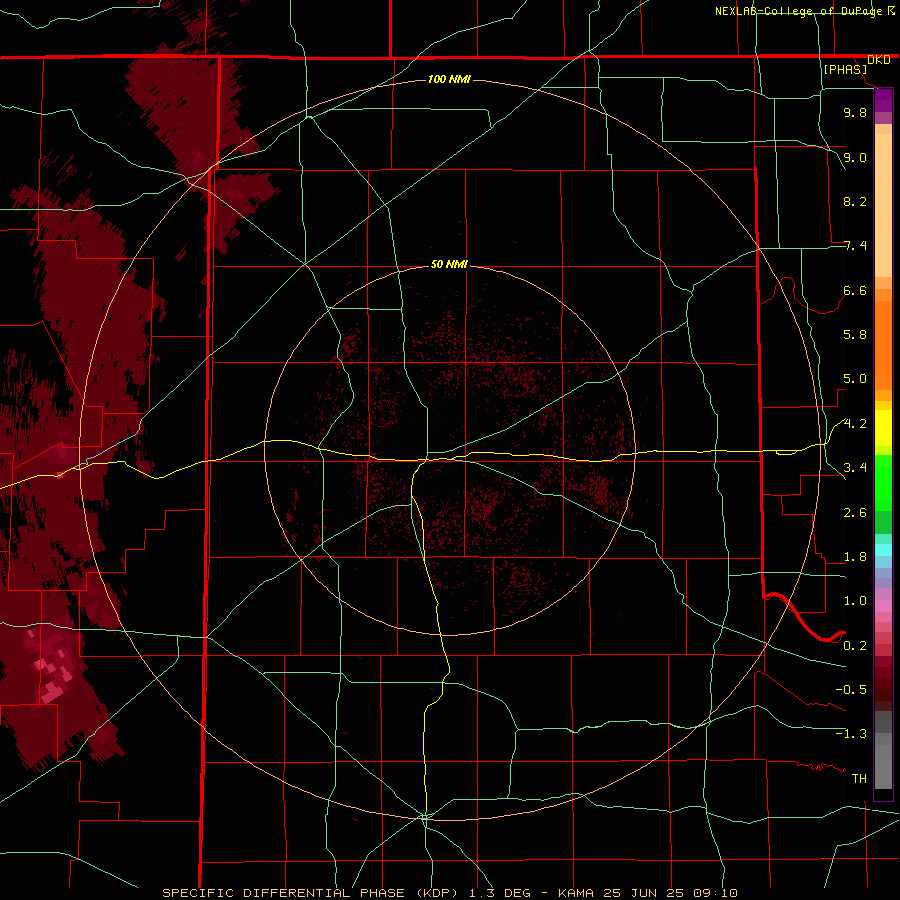This screenshot has height=900, width=900.
Task: Click the [PHAS] legend heading
Action: [x=845, y=69]
